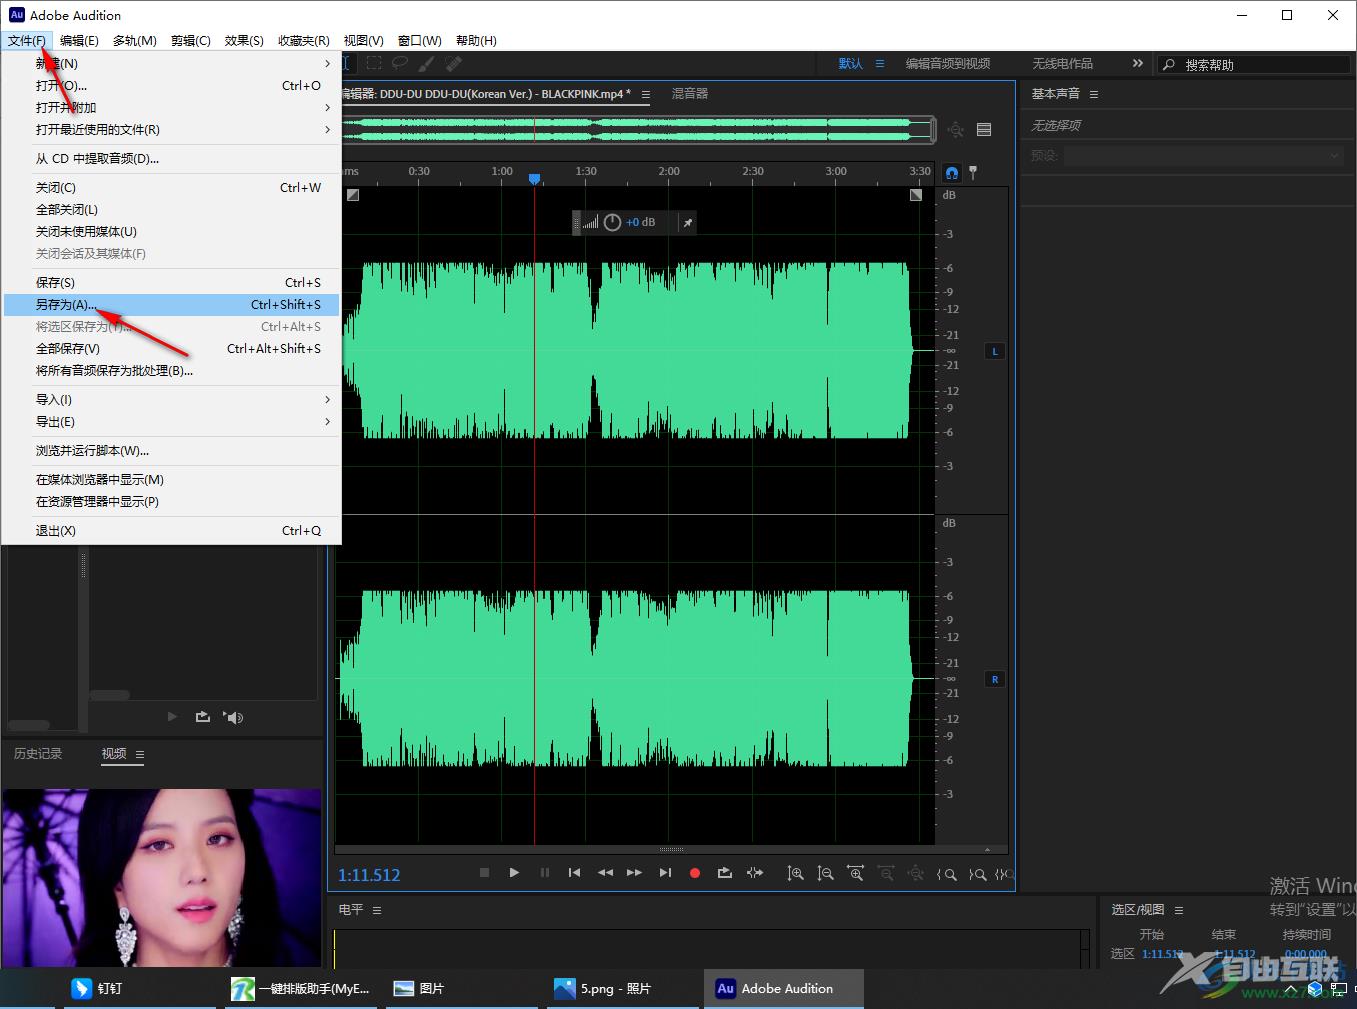Expand 新建(N) submenu
This screenshot has width=1357, height=1009.
(172, 63)
